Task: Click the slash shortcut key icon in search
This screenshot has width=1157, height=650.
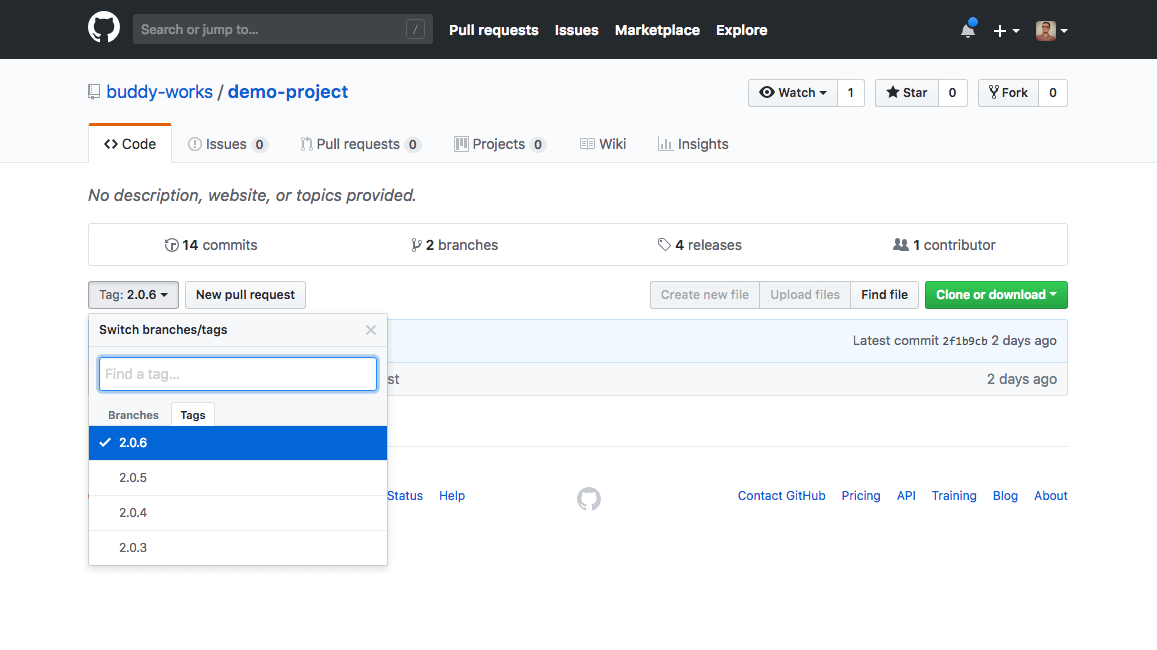Action: (x=415, y=30)
